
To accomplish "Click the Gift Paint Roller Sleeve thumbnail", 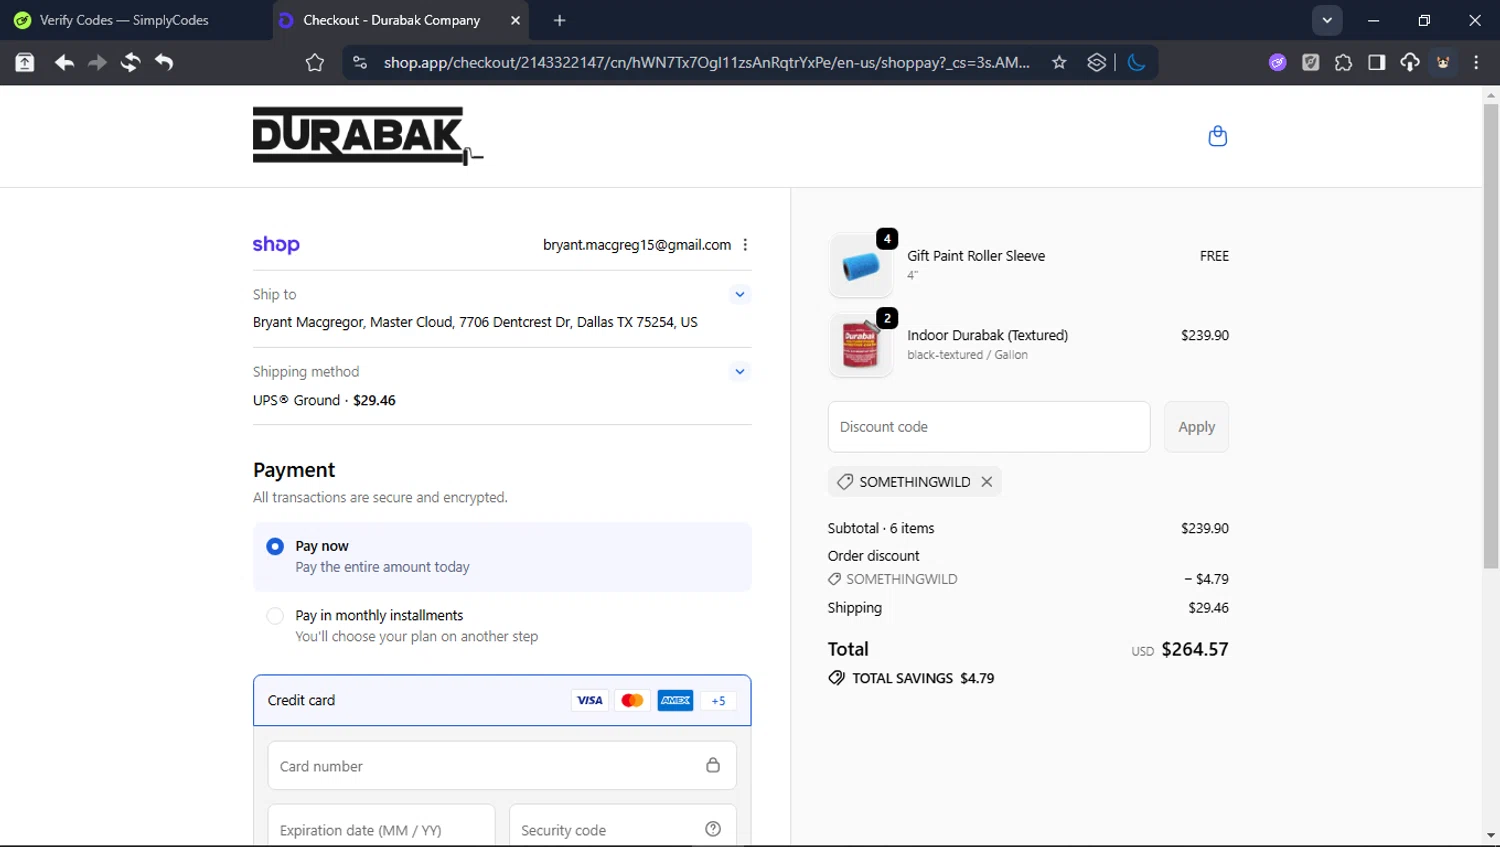I will (x=860, y=266).
